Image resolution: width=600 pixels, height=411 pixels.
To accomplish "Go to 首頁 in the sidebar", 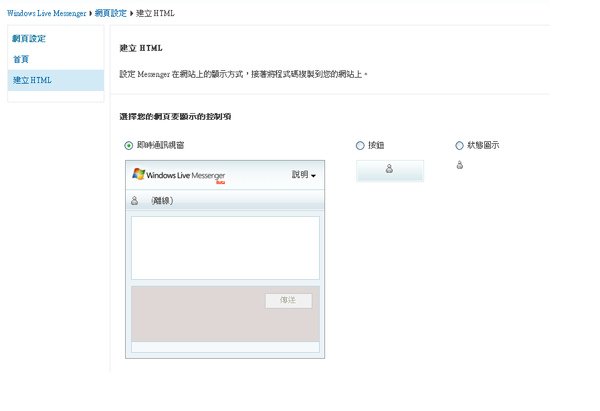I will (x=21, y=59).
